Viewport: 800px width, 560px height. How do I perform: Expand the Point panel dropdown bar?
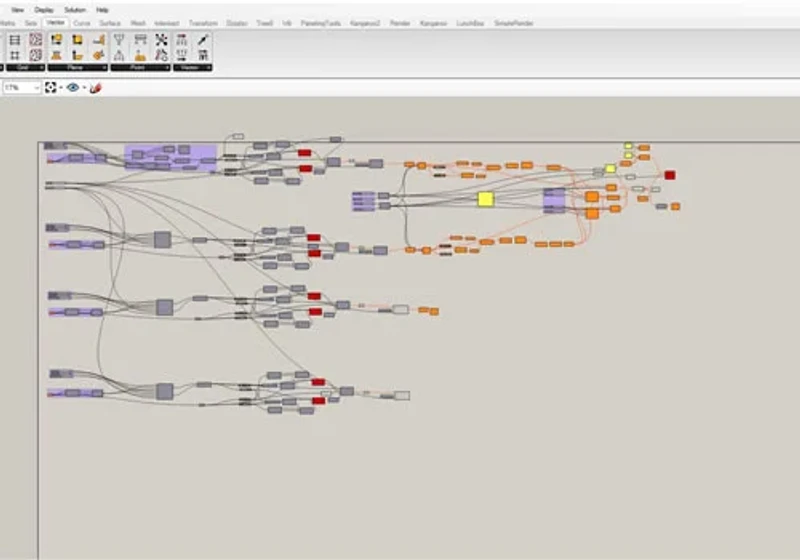click(x=140, y=67)
